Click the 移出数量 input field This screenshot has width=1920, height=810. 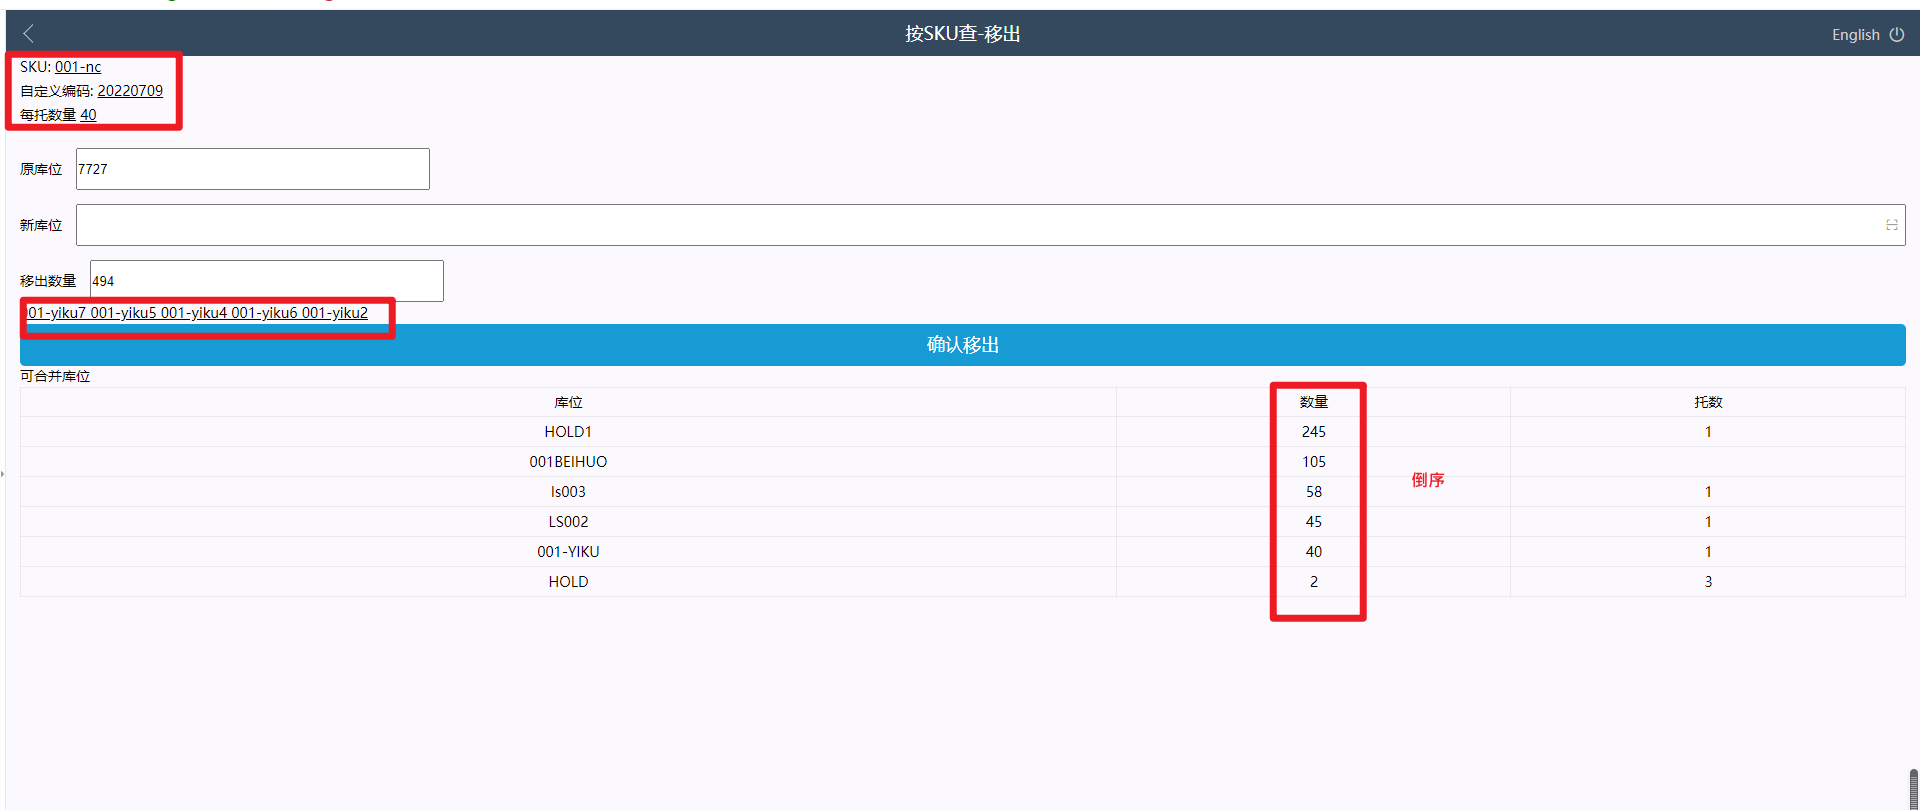(x=267, y=281)
